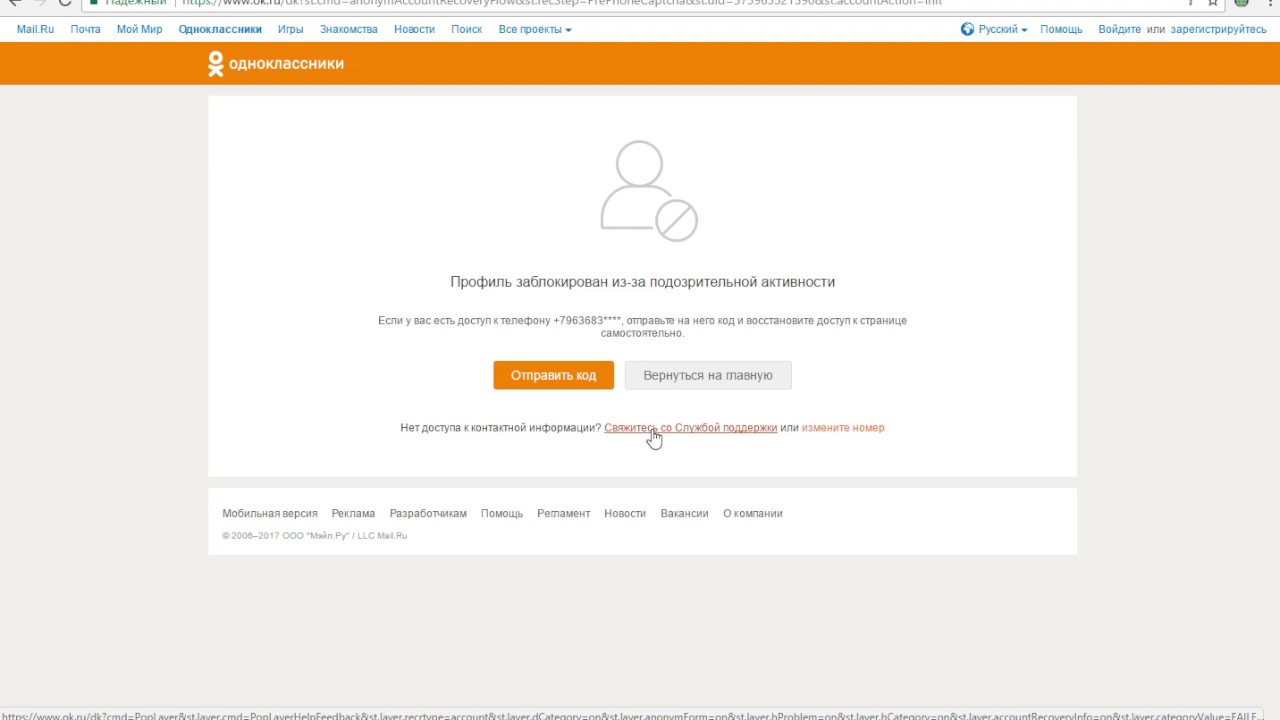Click the globe language icon
Viewport: 1280px width, 720px height.
coord(967,29)
